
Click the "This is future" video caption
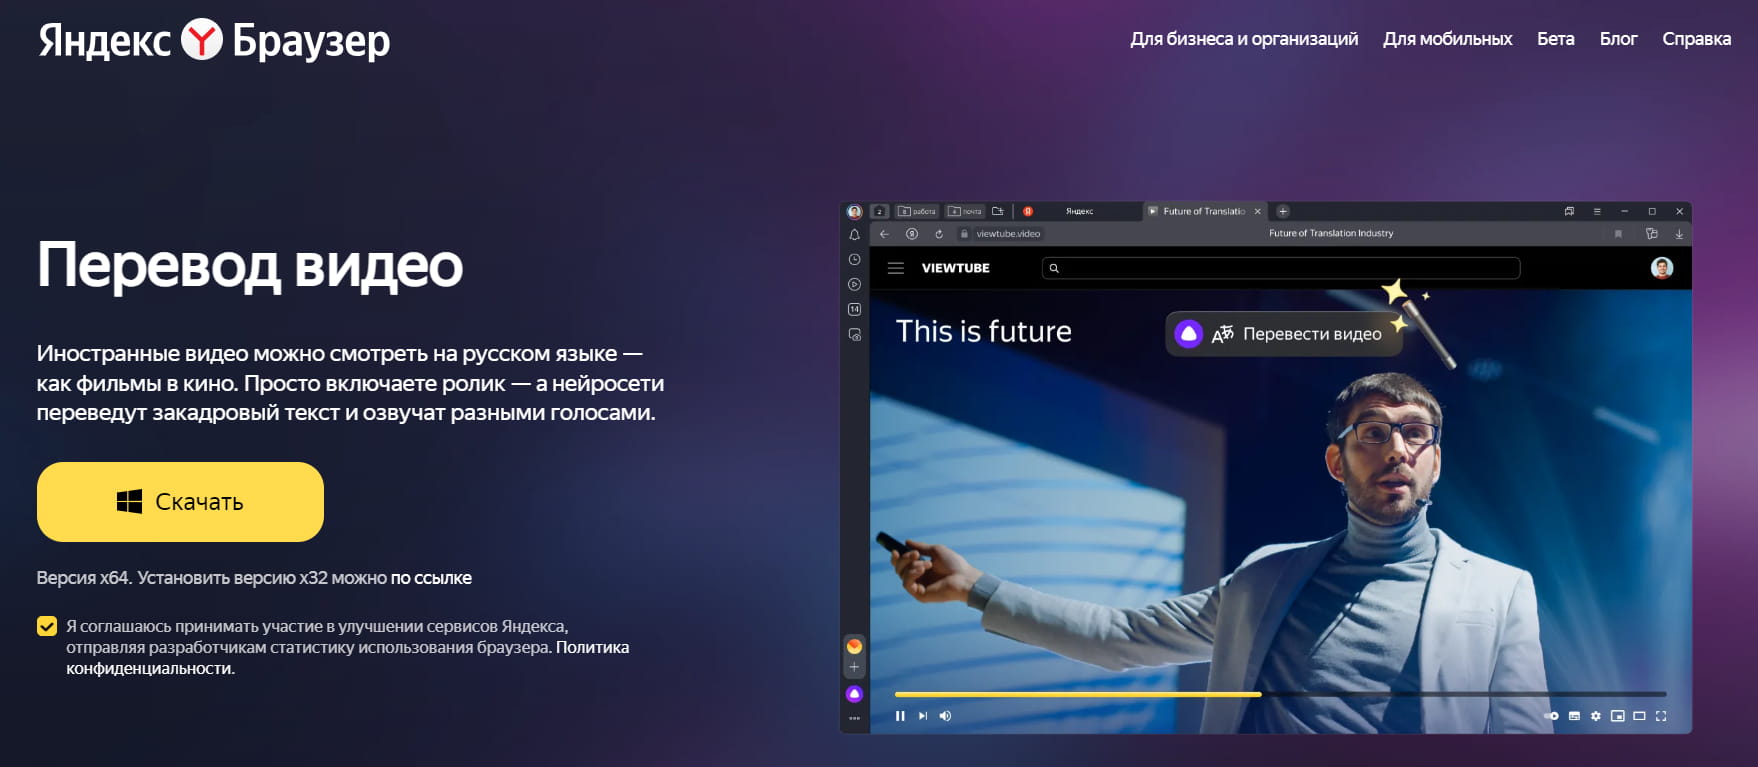pos(983,331)
